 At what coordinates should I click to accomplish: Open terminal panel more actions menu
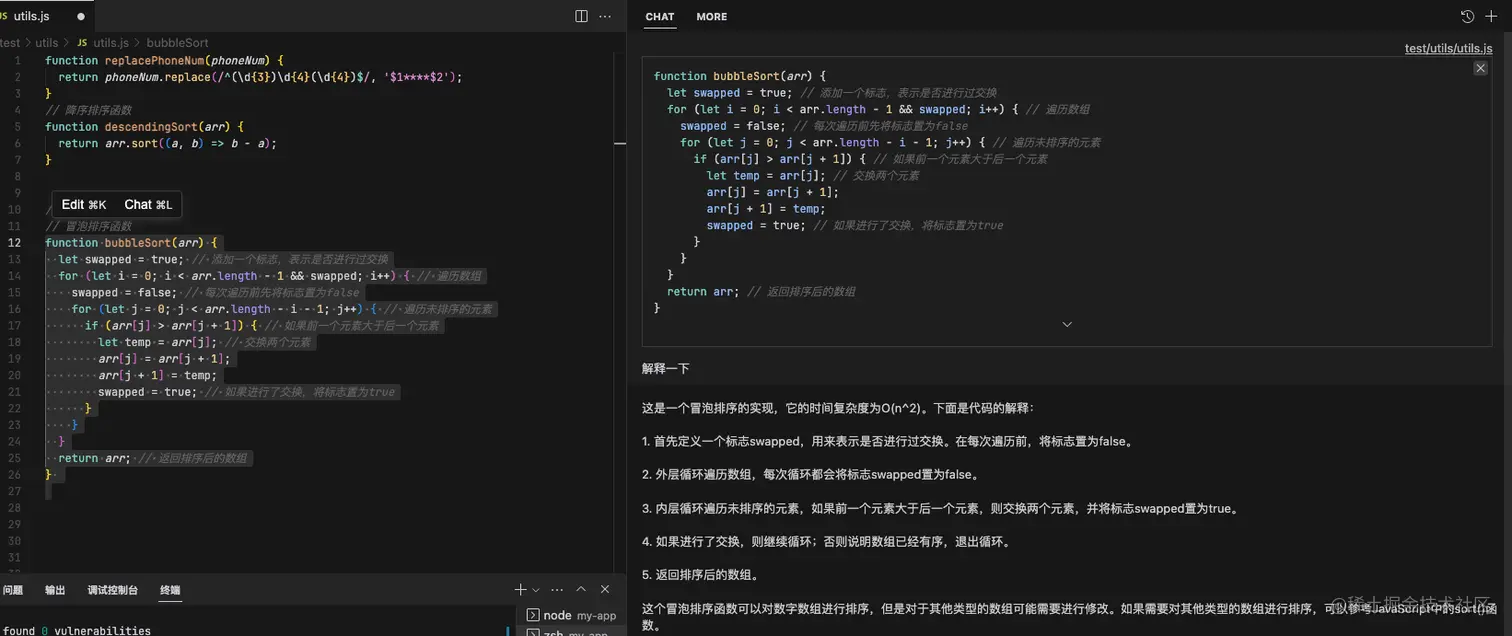(557, 590)
